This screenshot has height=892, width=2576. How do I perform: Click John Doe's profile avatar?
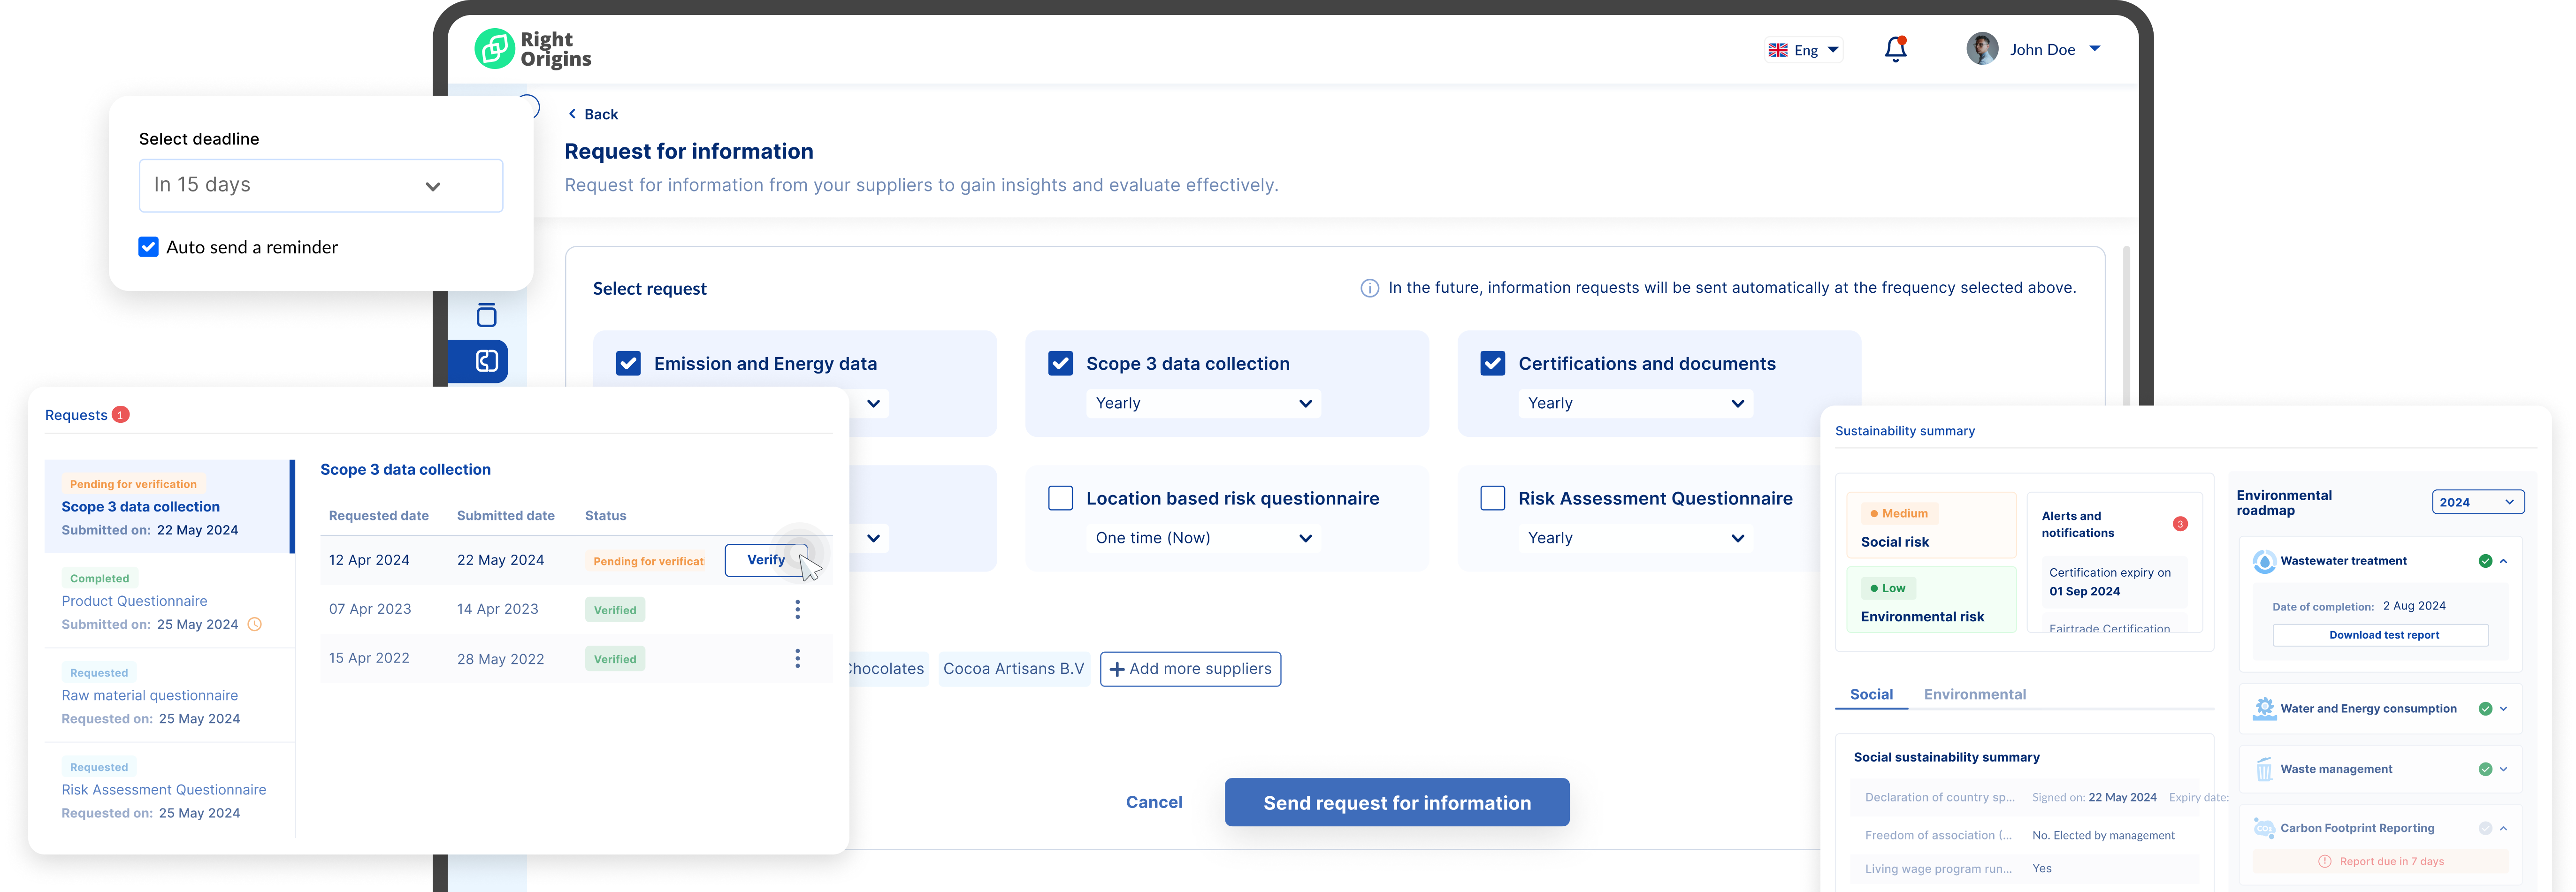tap(1981, 49)
